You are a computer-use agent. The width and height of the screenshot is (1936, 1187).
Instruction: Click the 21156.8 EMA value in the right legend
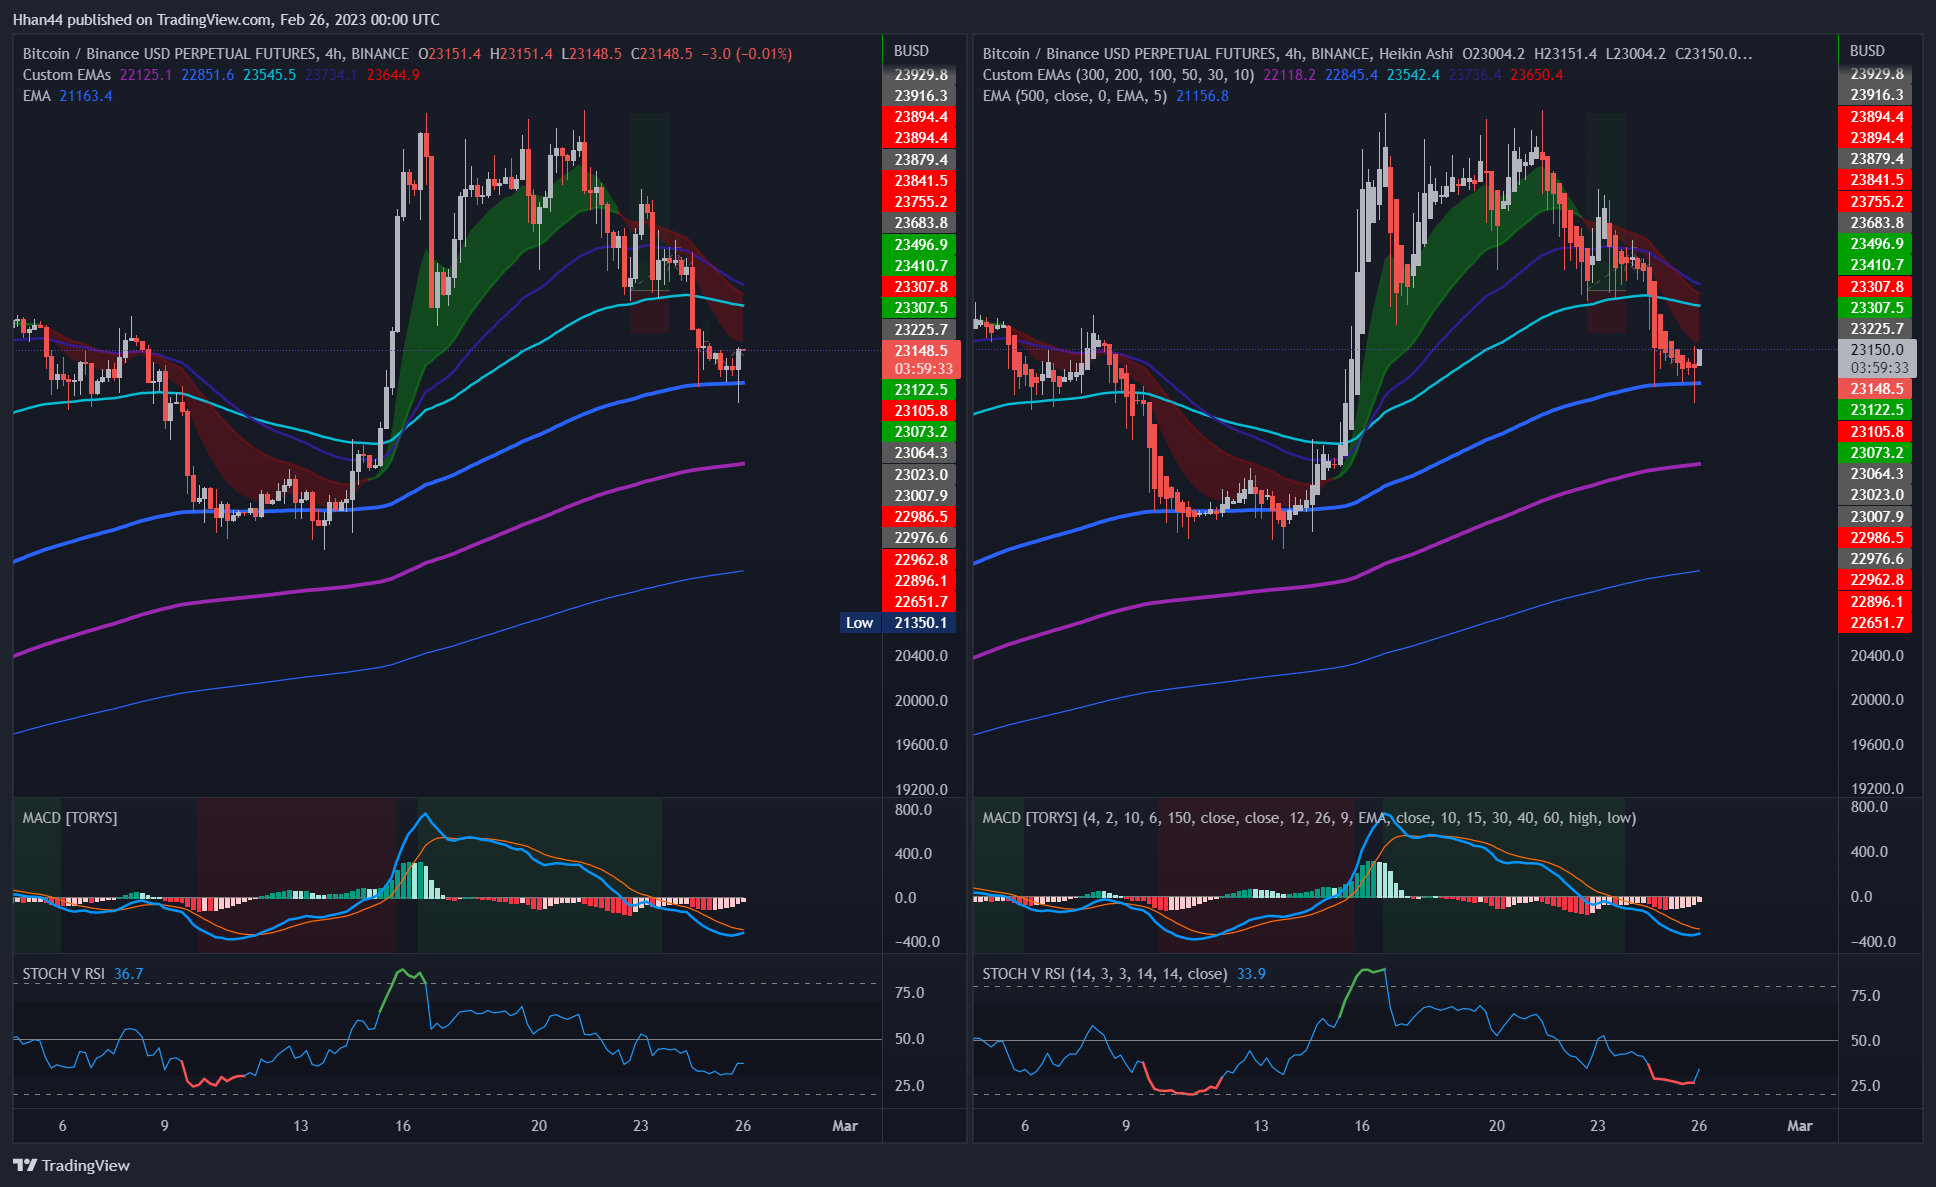[x=1202, y=96]
